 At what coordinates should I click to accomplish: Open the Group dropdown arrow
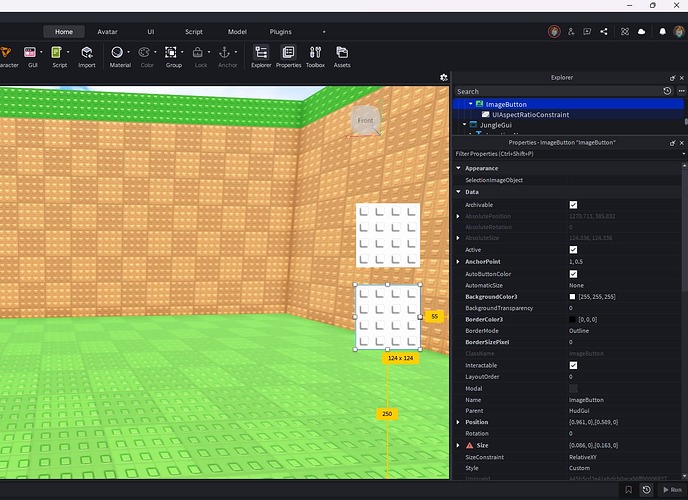(x=182, y=52)
